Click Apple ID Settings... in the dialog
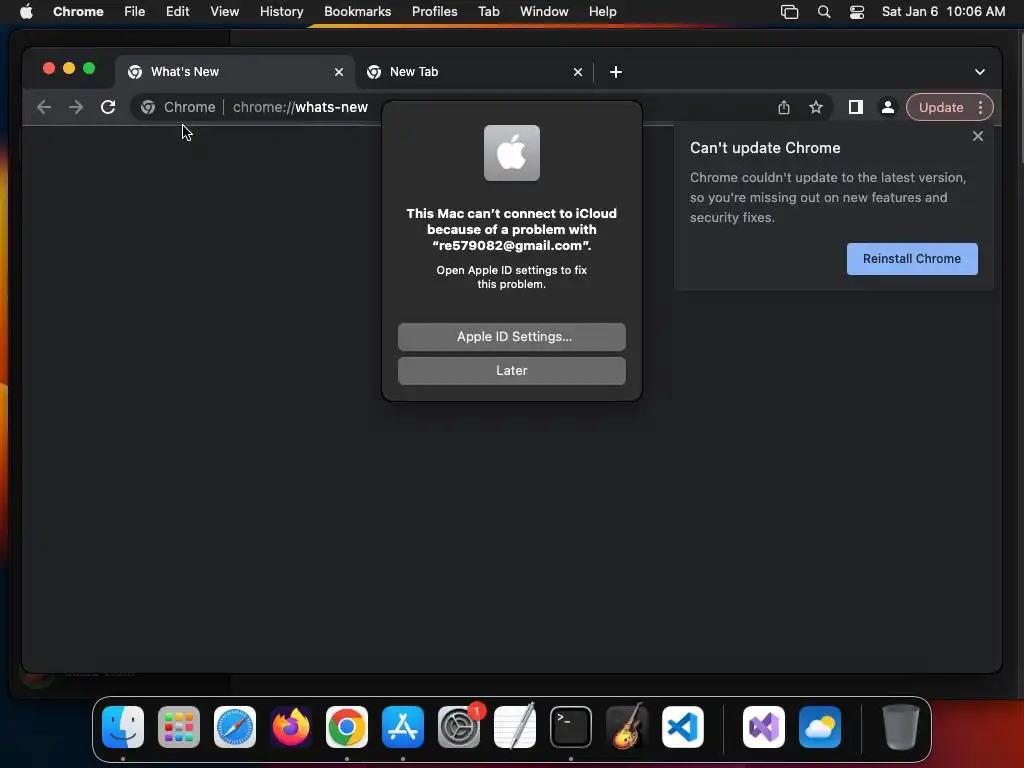 click(511, 336)
